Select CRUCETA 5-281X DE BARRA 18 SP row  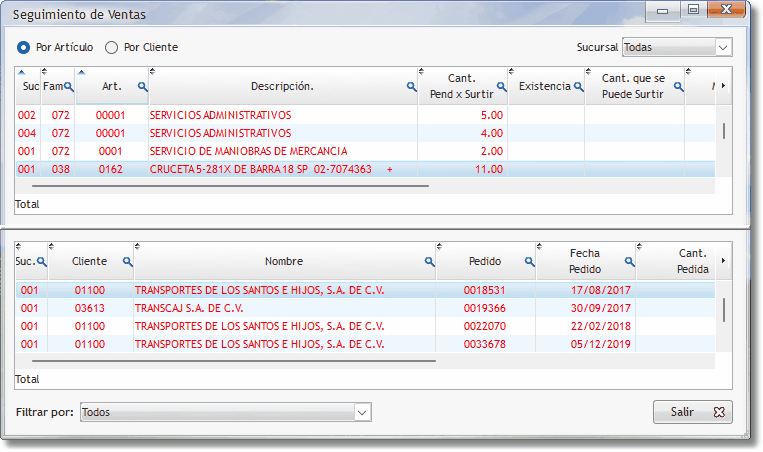[365, 169]
